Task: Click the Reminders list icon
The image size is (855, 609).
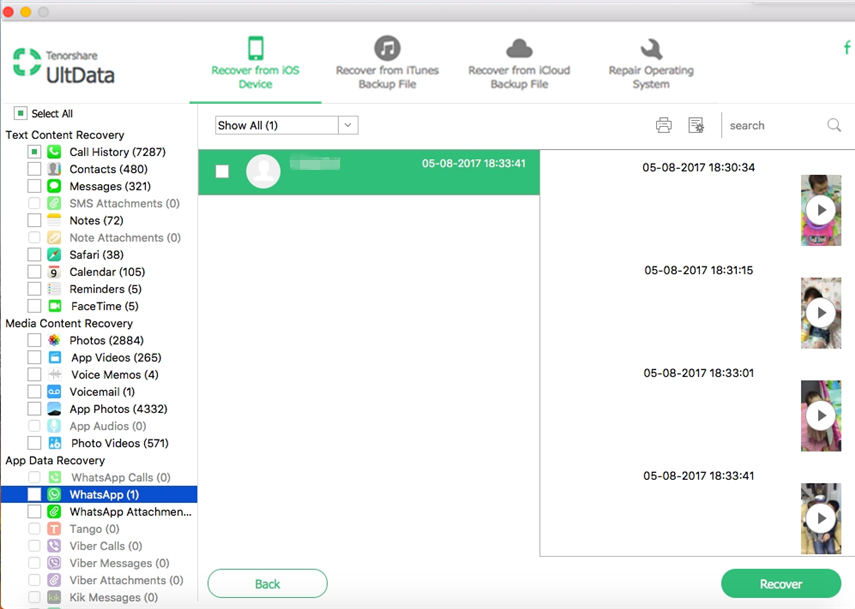Action: coord(54,289)
